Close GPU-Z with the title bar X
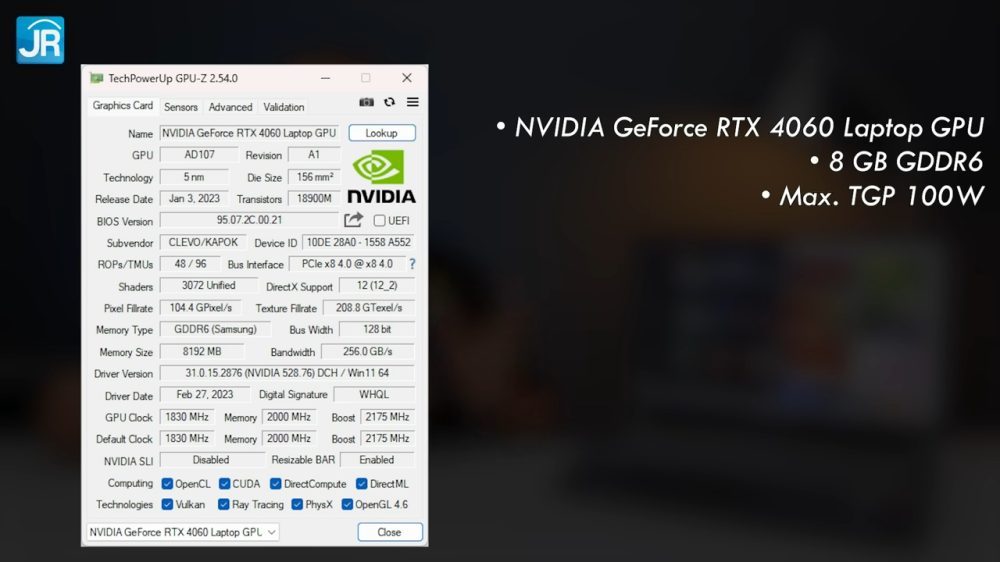 tap(407, 78)
